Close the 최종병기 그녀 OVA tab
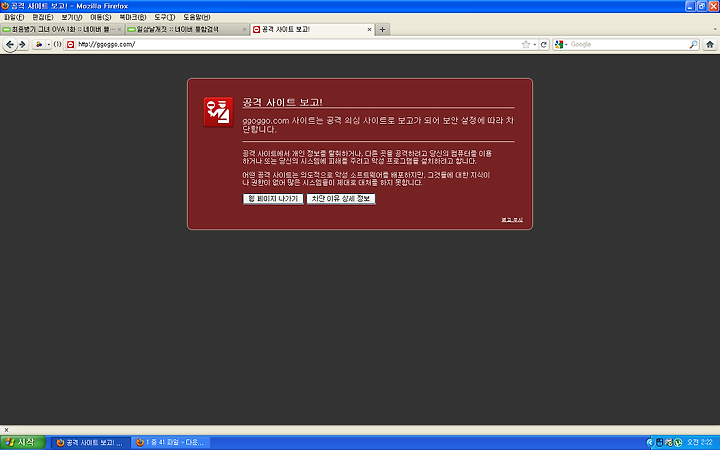 tap(119, 29)
